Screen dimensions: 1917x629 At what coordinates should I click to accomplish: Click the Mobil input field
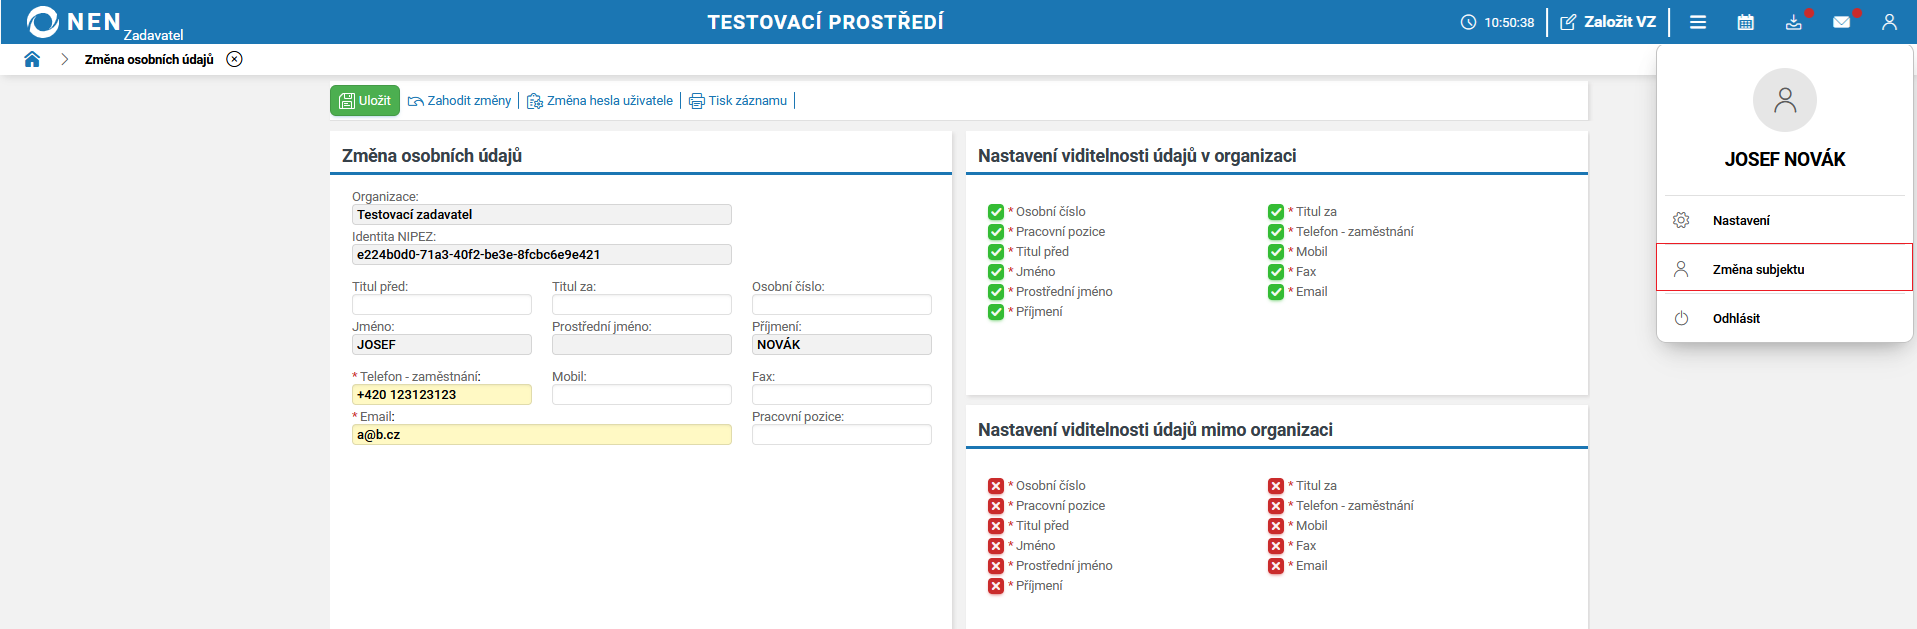642,395
